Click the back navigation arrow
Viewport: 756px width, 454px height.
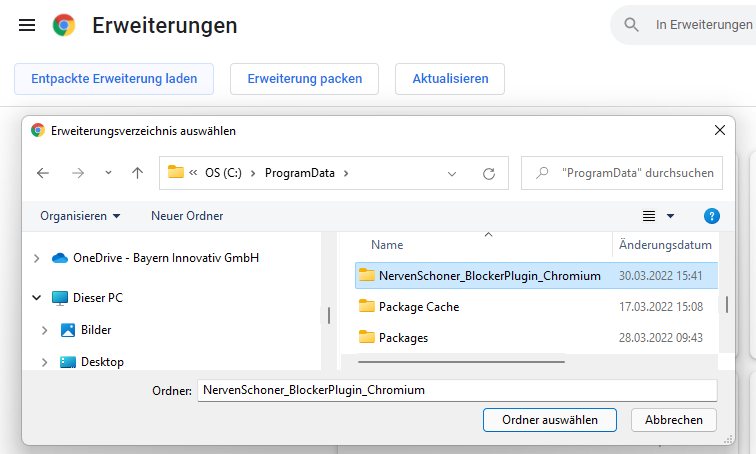pos(43,173)
